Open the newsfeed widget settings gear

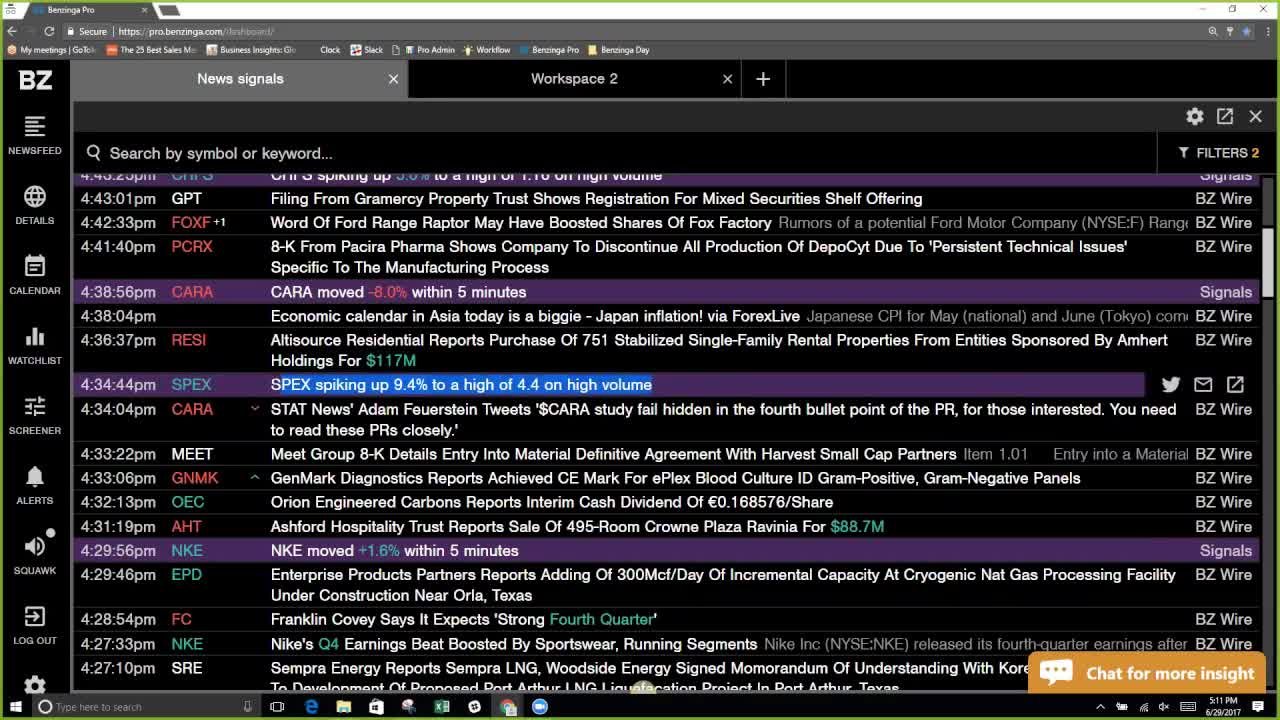[1195, 116]
